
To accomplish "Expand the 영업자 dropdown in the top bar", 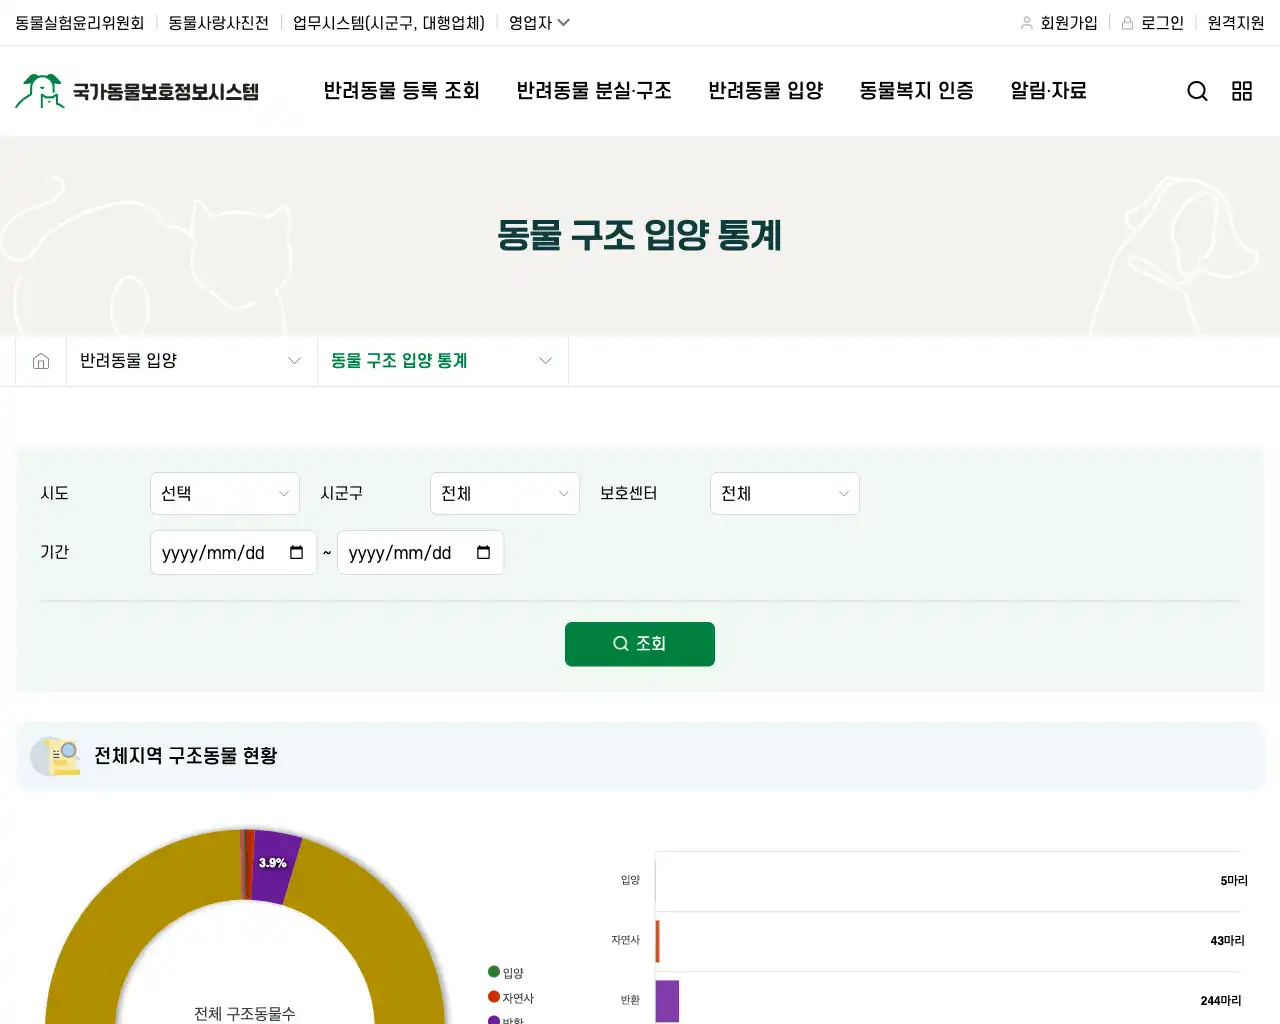I will click(x=539, y=22).
